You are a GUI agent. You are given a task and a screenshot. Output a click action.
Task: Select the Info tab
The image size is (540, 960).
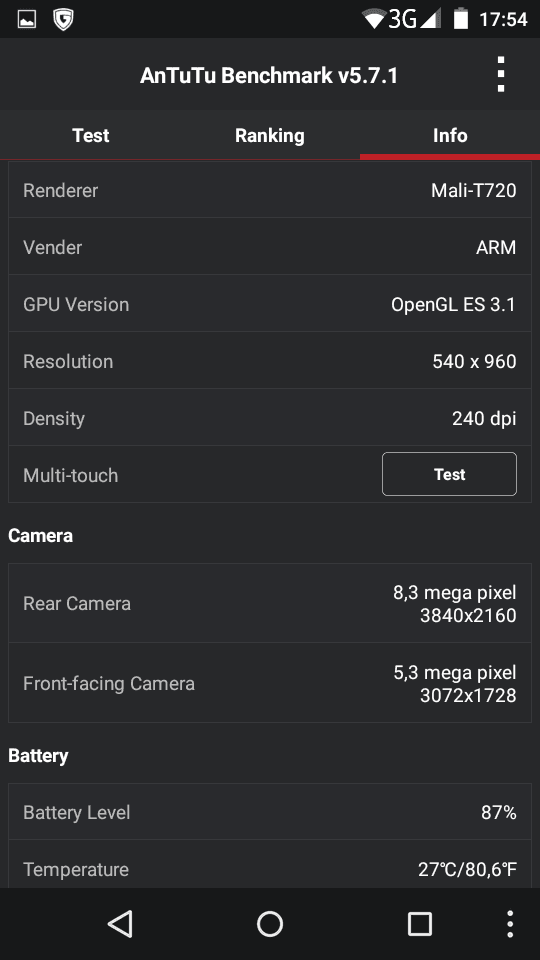coord(450,135)
